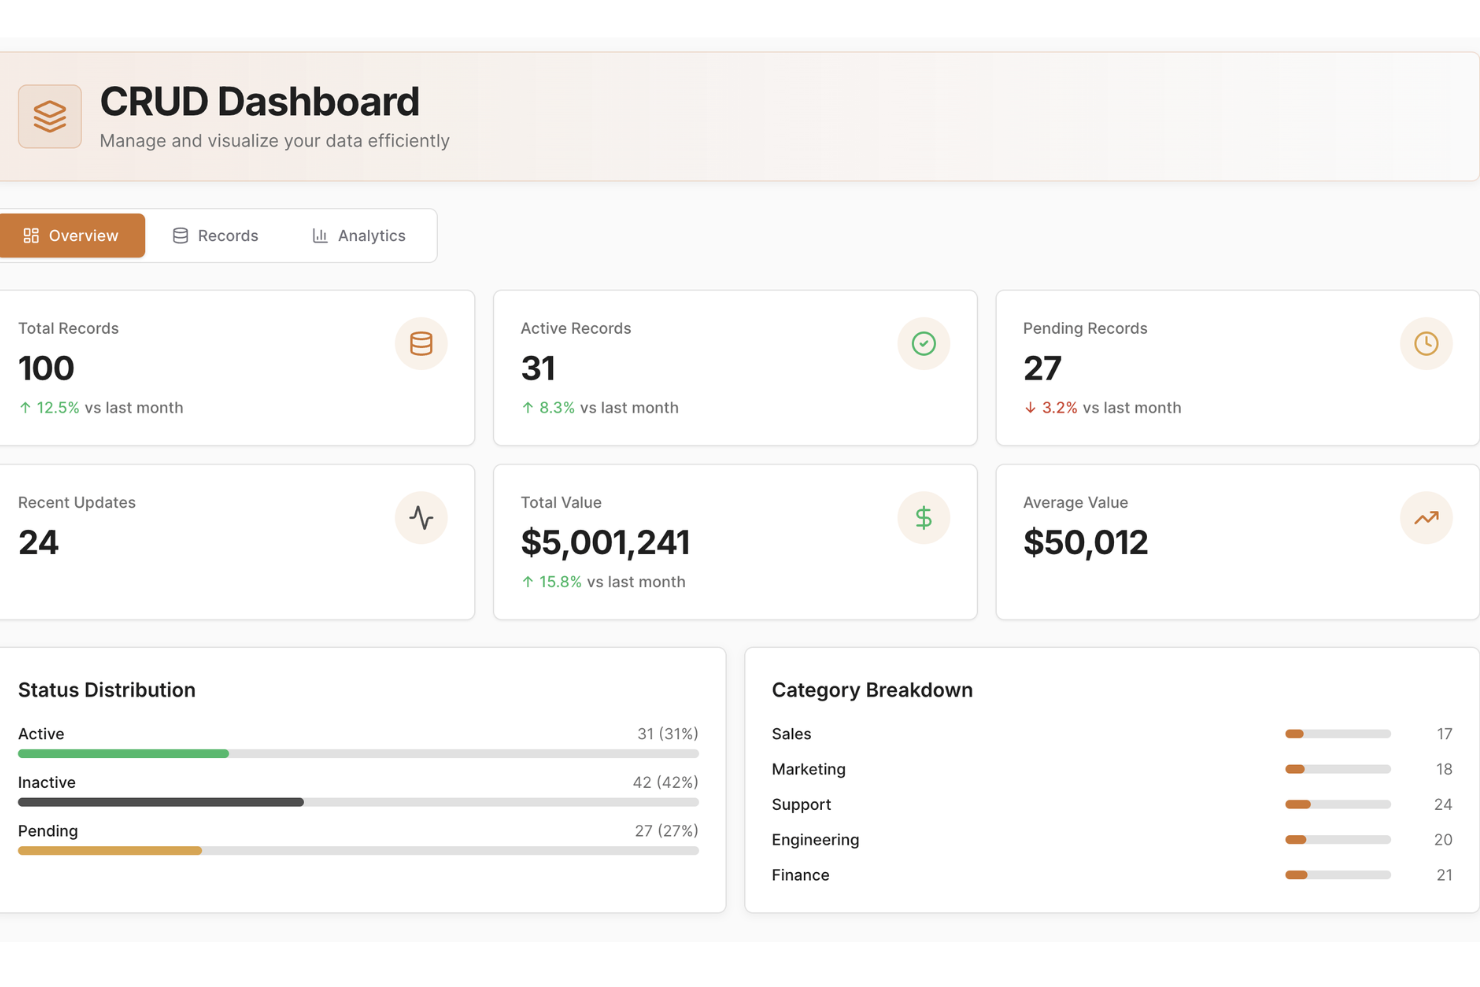This screenshot has height=987, width=1480.
Task: Click the clock icon on Pending Records card
Action: [x=1426, y=343]
